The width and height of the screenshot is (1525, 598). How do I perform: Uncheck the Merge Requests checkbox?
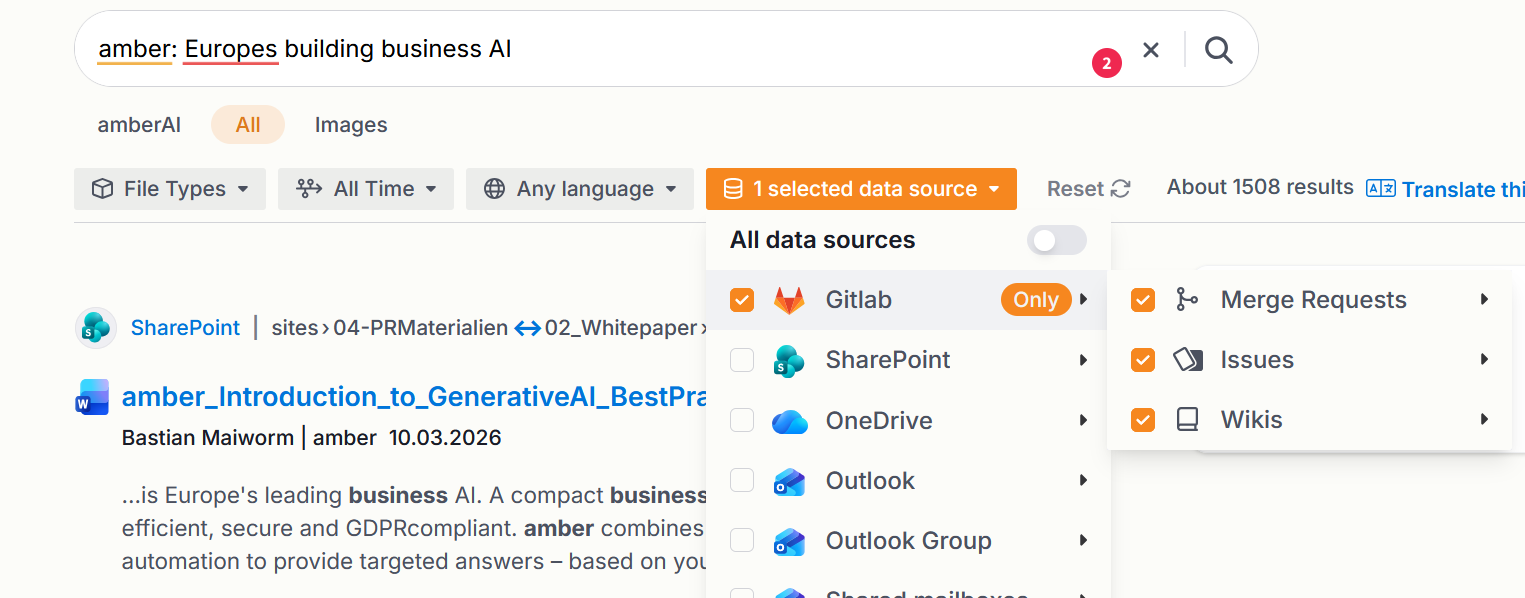click(1143, 300)
